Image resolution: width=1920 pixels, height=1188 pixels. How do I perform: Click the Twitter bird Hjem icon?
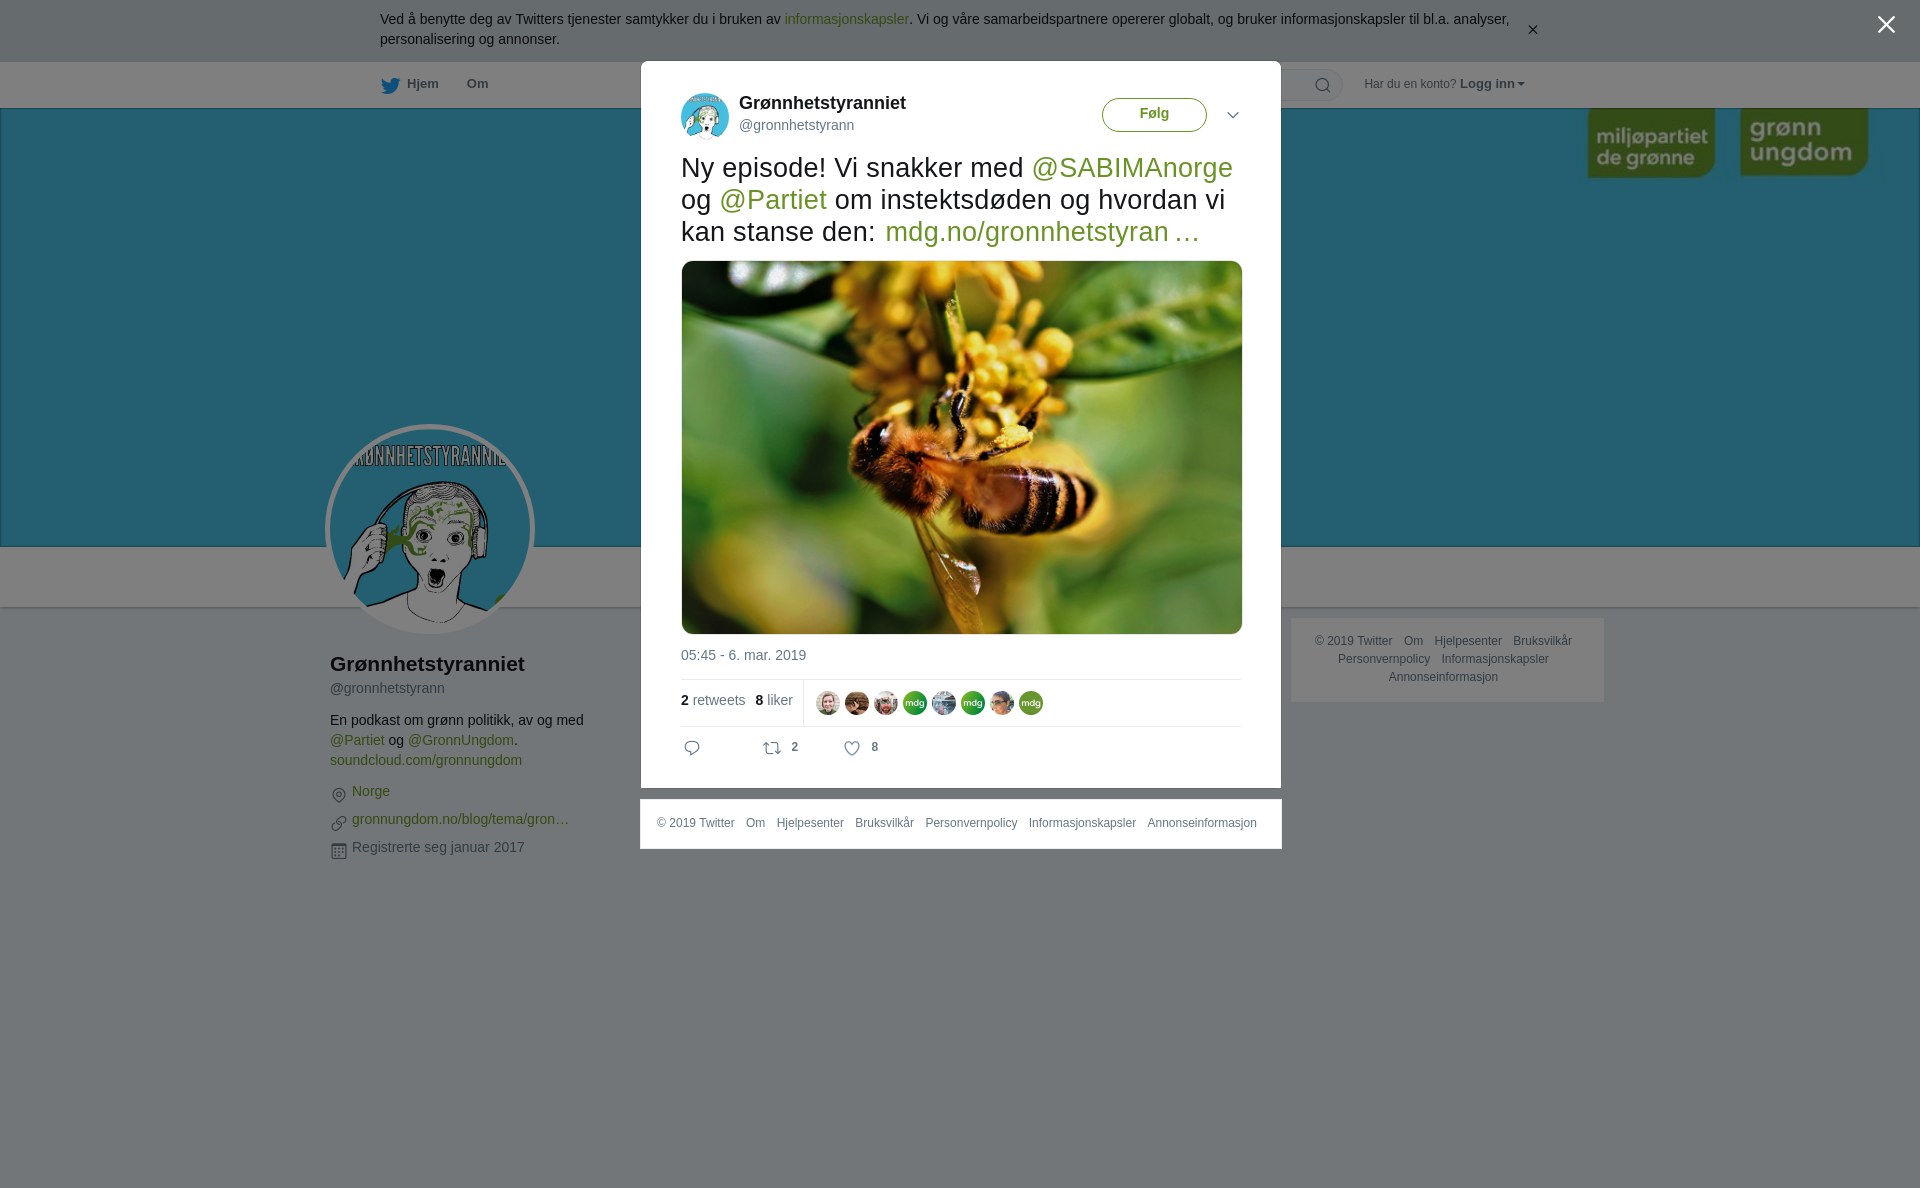click(390, 85)
